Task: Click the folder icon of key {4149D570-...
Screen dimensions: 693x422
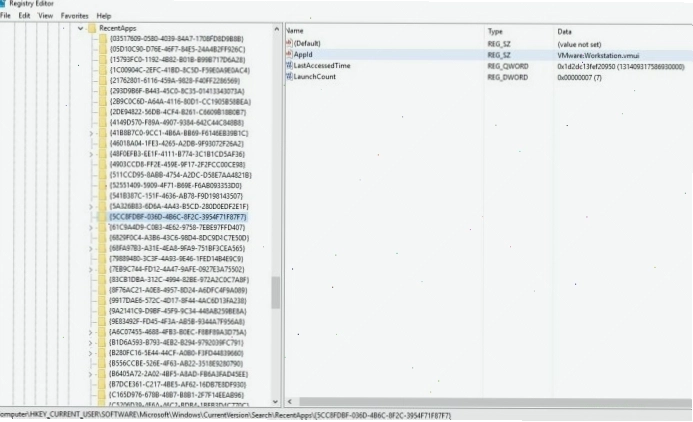Action: tap(103, 123)
